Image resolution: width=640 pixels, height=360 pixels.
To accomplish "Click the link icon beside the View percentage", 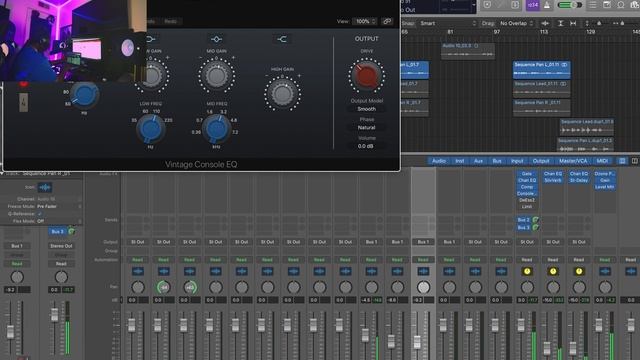I will [387, 21].
